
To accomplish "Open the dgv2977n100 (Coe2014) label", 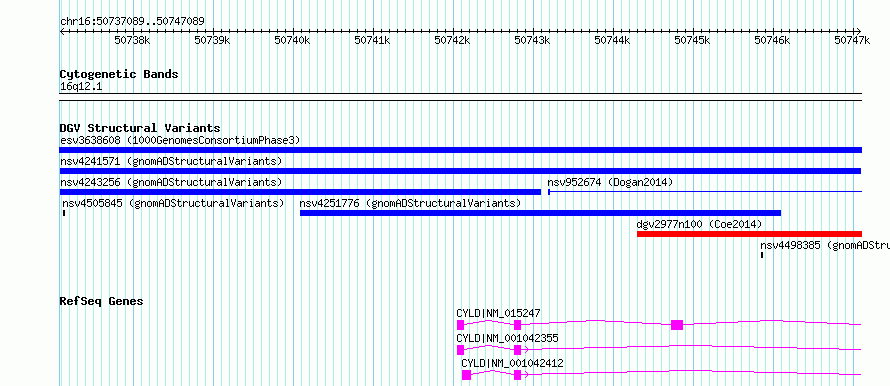I will [x=699, y=224].
